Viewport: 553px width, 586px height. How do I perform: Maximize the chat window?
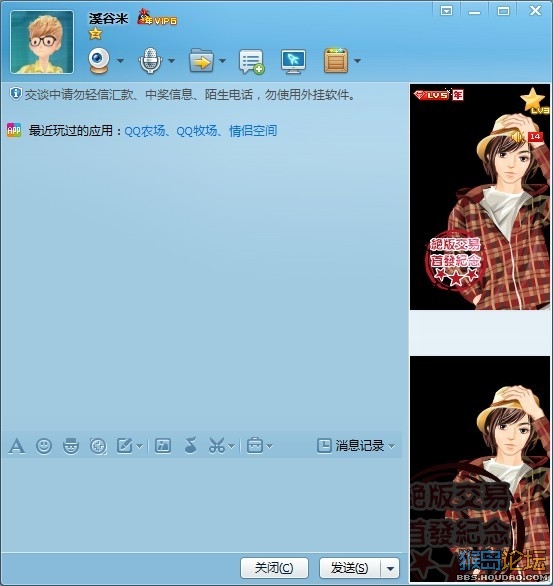coord(503,11)
